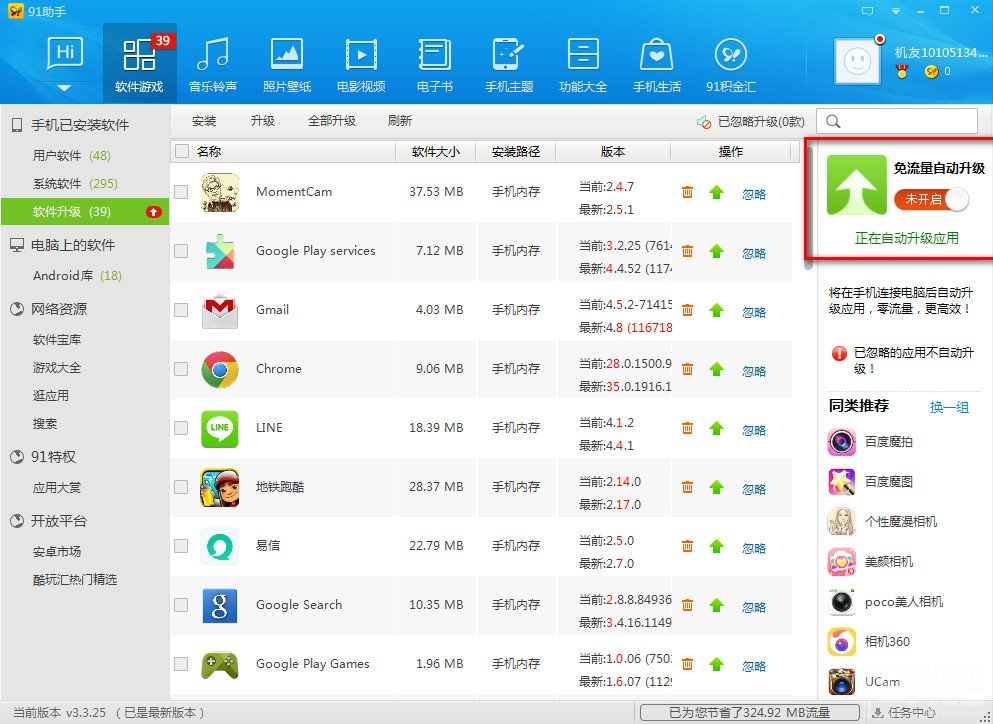Click trash icon in Chrome row
The width and height of the screenshot is (993, 724).
687,369
